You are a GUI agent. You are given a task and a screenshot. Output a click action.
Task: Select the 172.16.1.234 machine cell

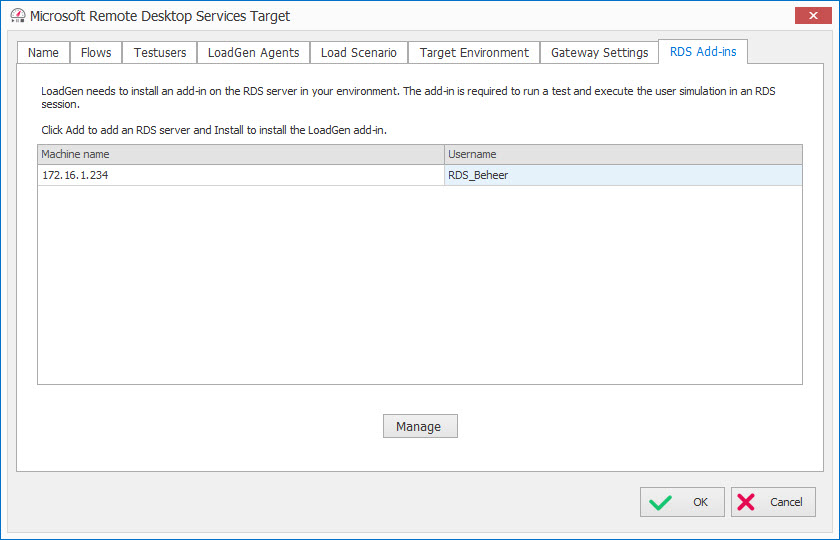point(241,175)
